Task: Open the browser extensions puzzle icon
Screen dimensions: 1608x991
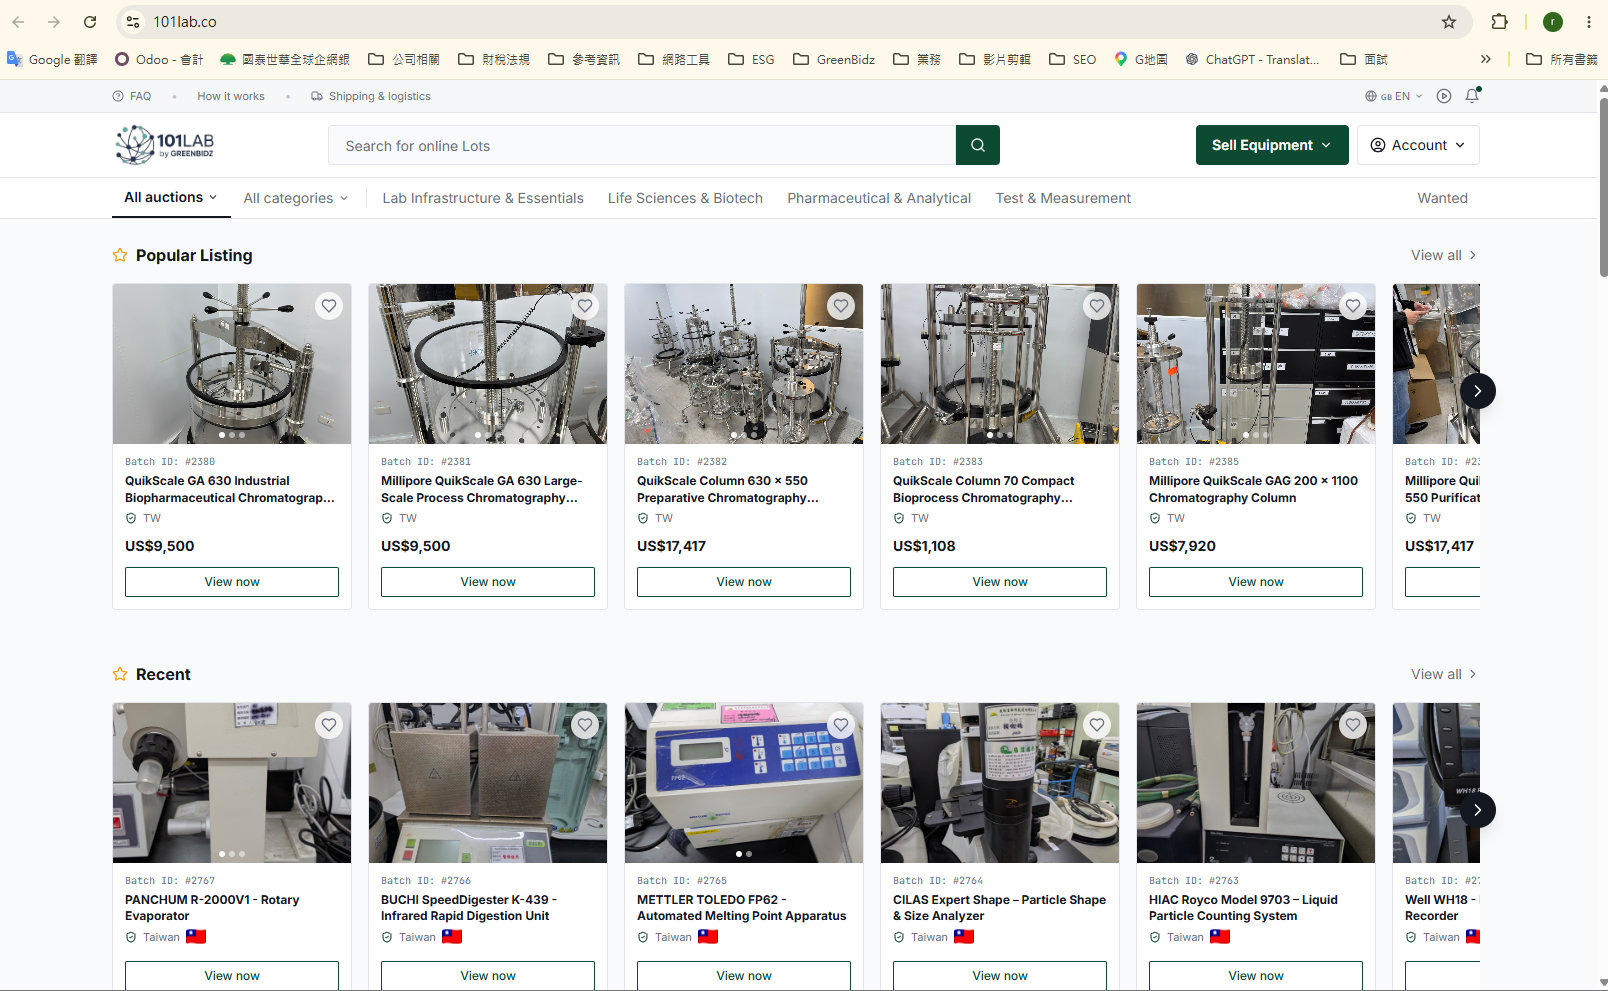Action: pos(1499,22)
